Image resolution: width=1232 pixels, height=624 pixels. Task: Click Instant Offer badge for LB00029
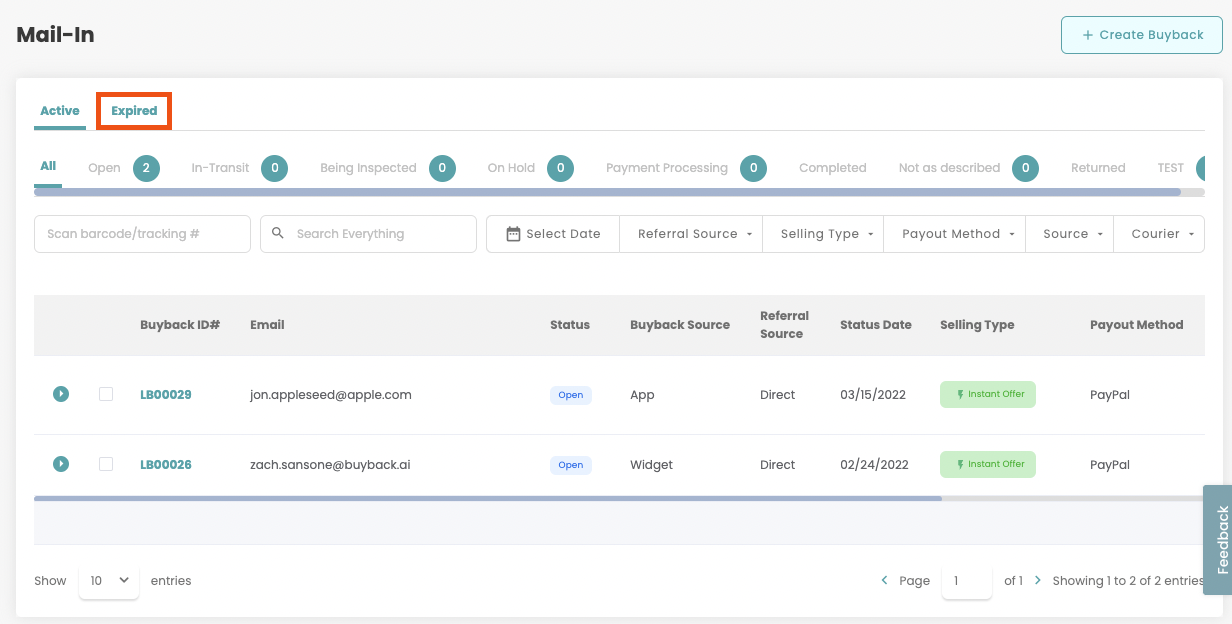click(988, 394)
